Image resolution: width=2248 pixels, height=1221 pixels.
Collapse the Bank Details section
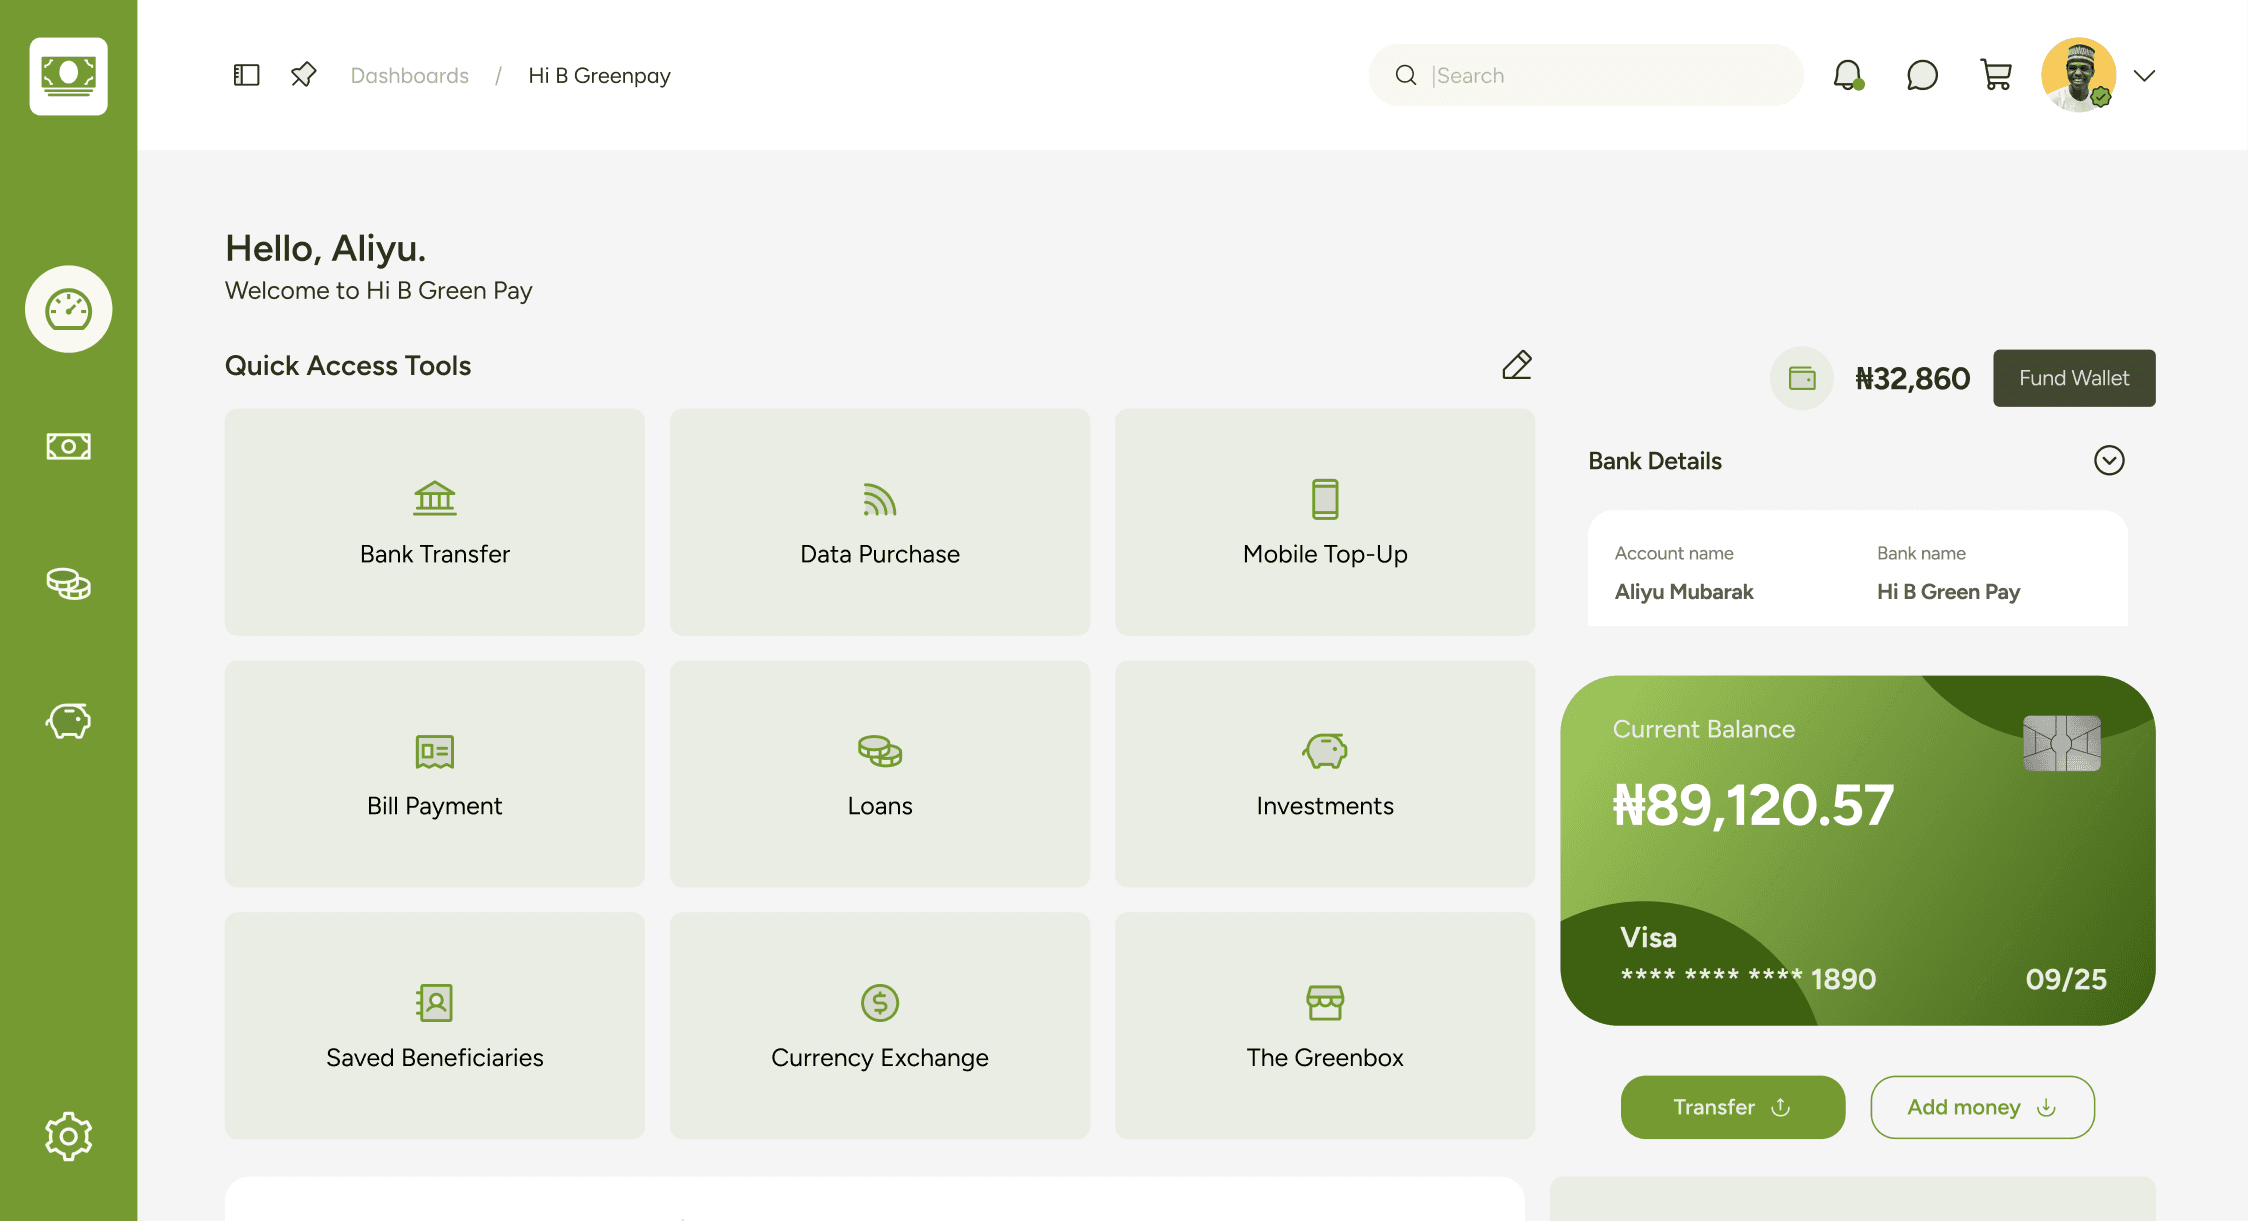(x=2109, y=460)
